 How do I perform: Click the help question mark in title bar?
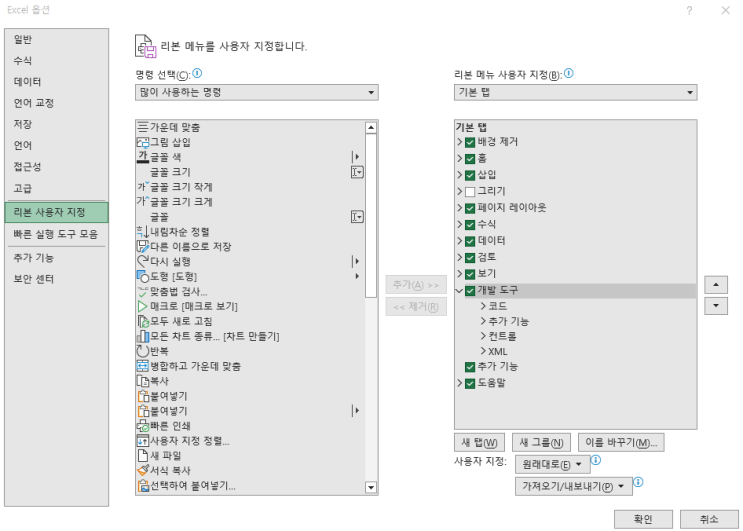click(x=689, y=10)
